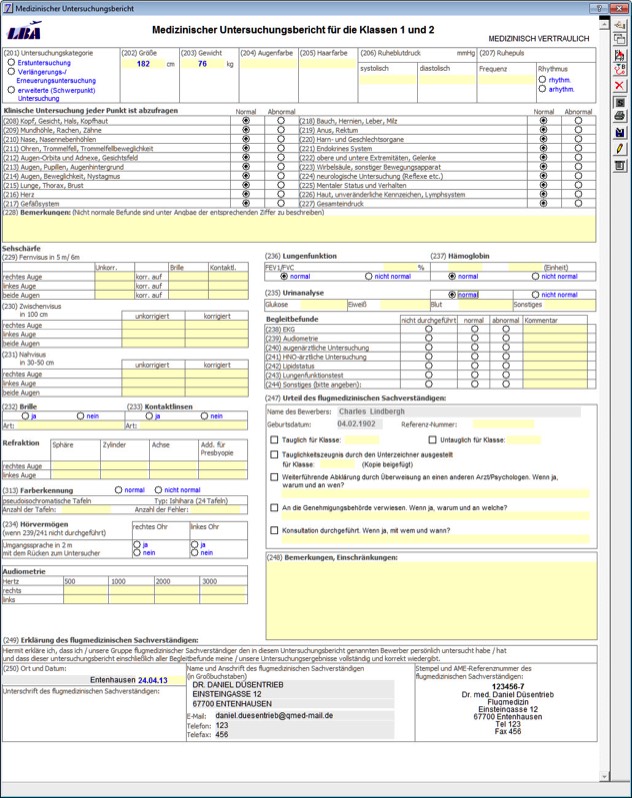
Task: Select Verlängerungs-/Erneuerungsuntersuchung radio option
Action: click(x=11, y=72)
